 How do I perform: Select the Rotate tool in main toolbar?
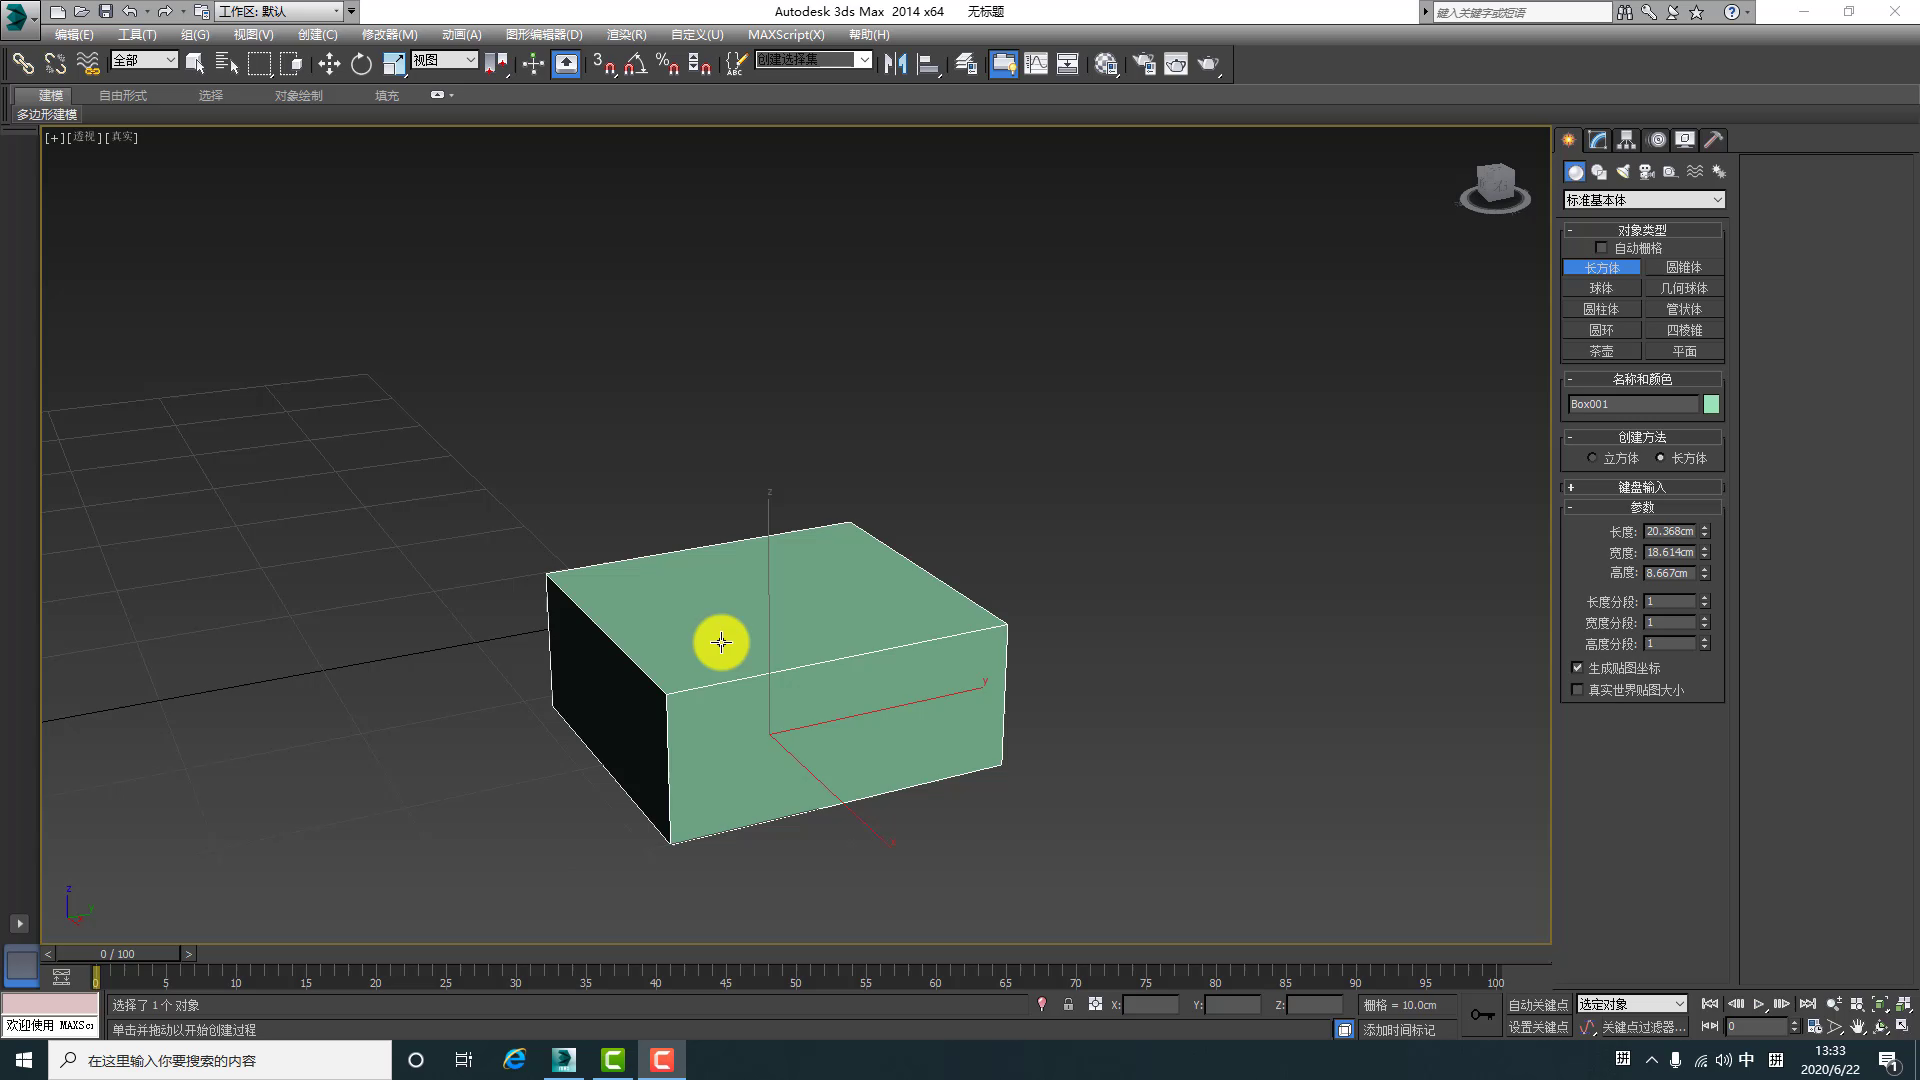point(361,64)
